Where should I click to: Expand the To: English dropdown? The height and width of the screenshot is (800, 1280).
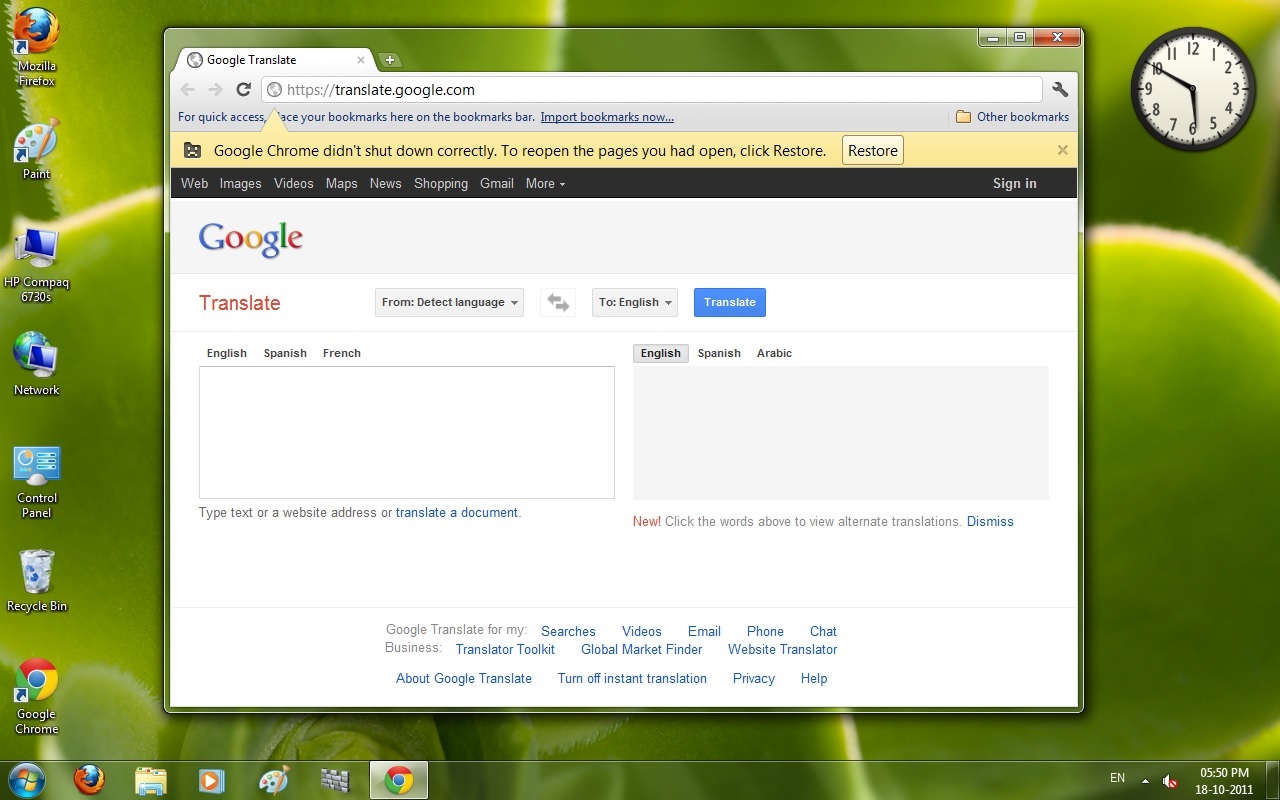[634, 303]
